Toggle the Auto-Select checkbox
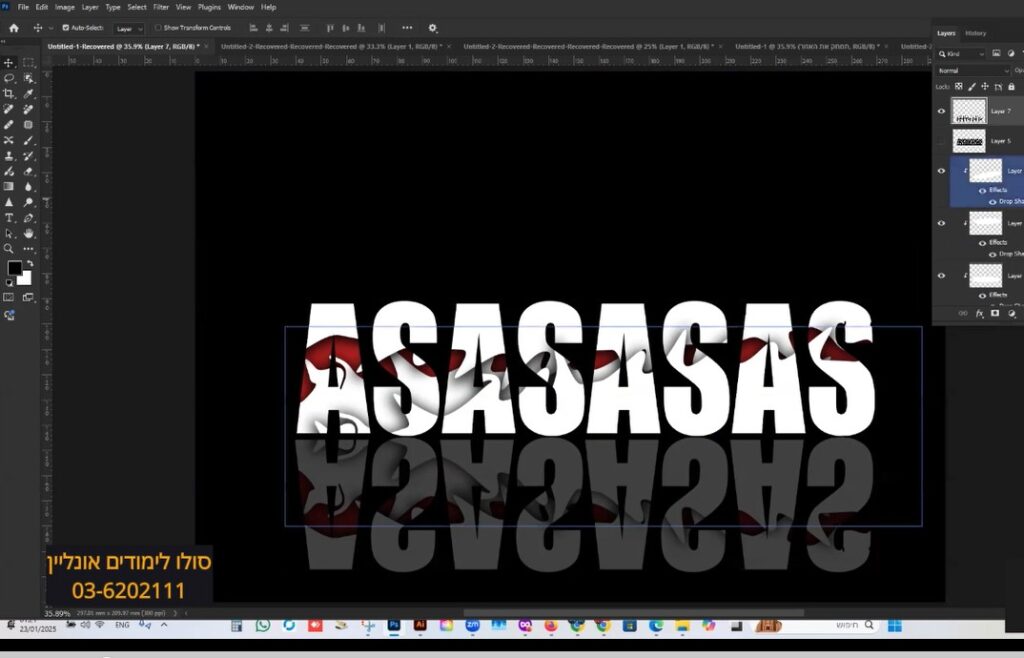Image resolution: width=1024 pixels, height=658 pixels. point(66,28)
